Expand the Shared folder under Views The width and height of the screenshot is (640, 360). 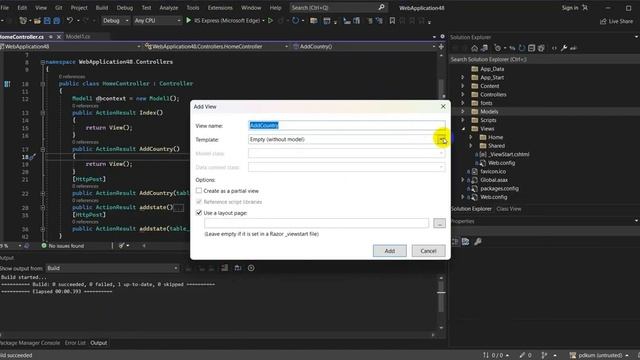(471, 146)
